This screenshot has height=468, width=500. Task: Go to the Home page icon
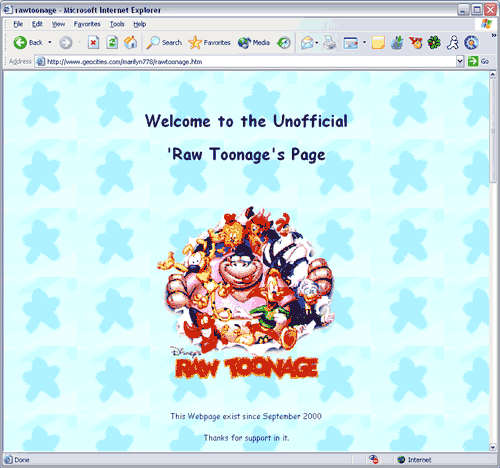[x=130, y=43]
